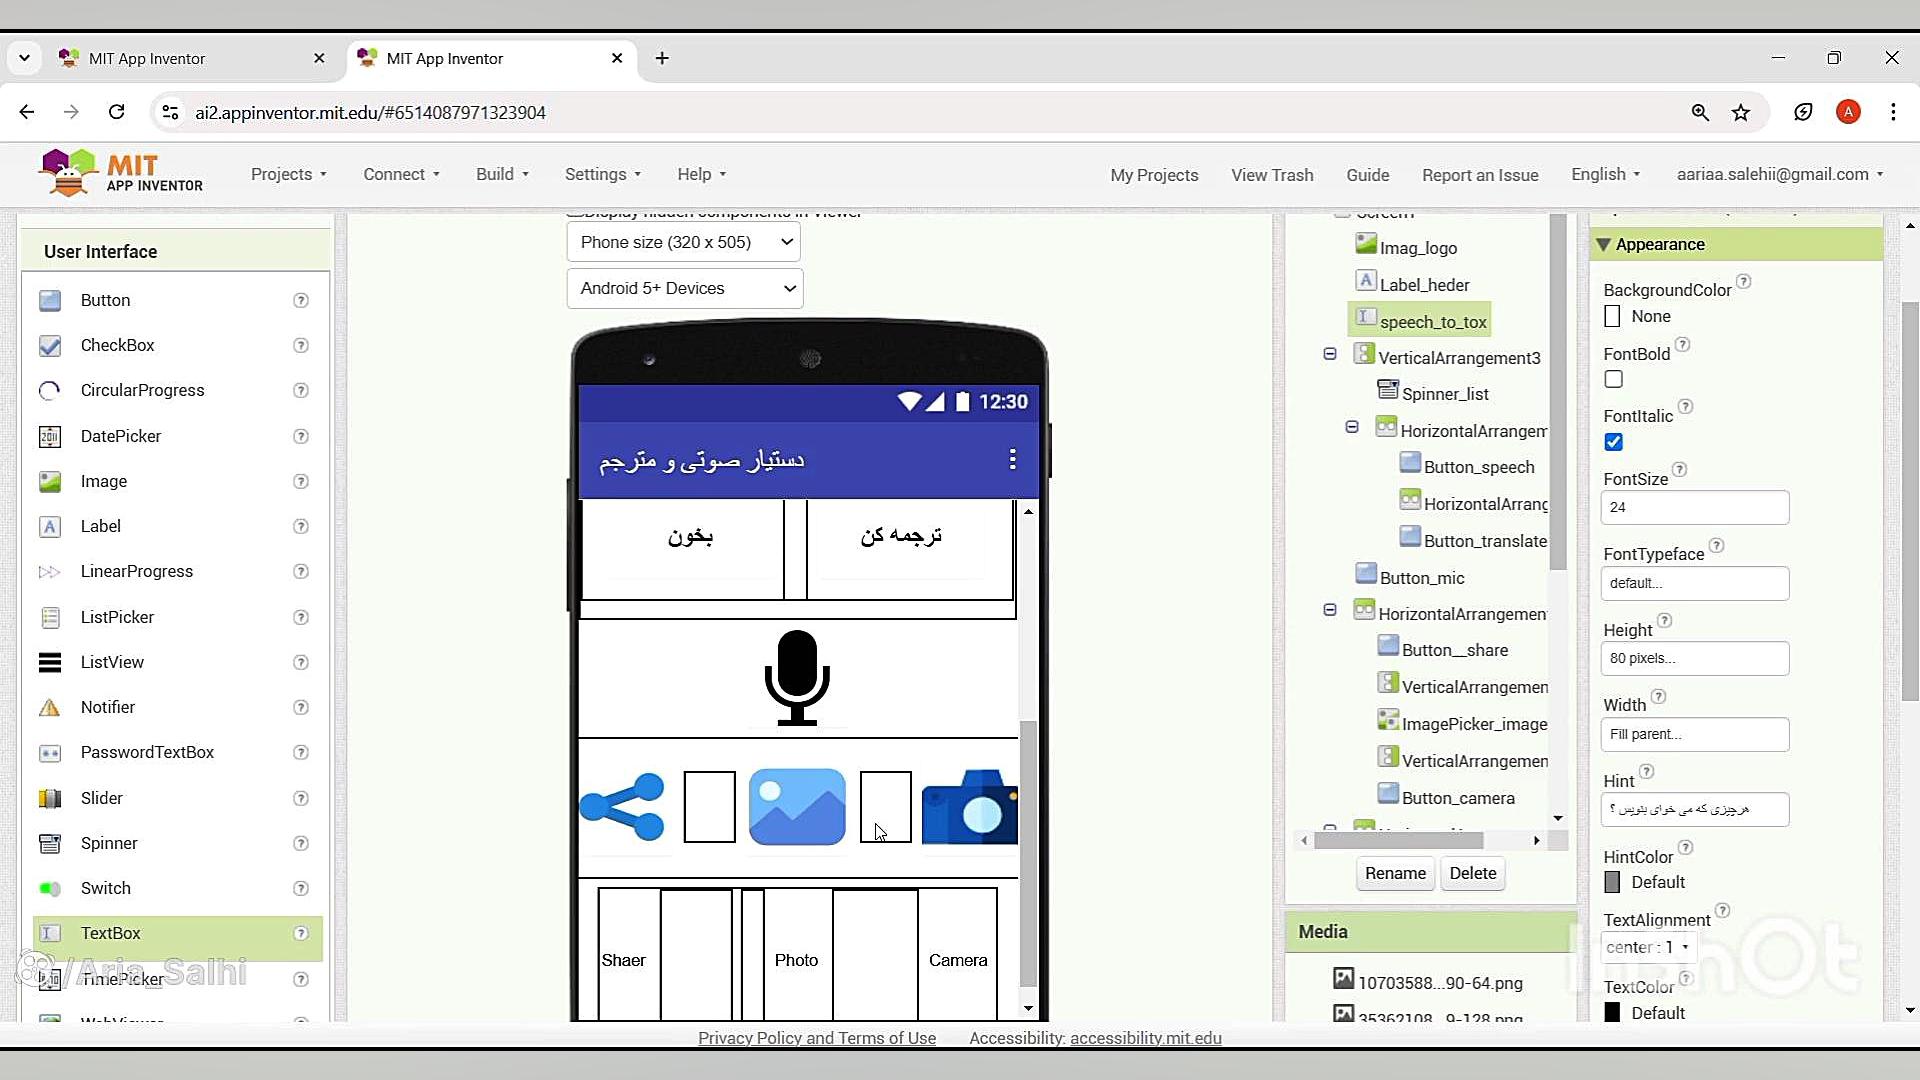Click the camera icon in phone viewer

coord(969,807)
